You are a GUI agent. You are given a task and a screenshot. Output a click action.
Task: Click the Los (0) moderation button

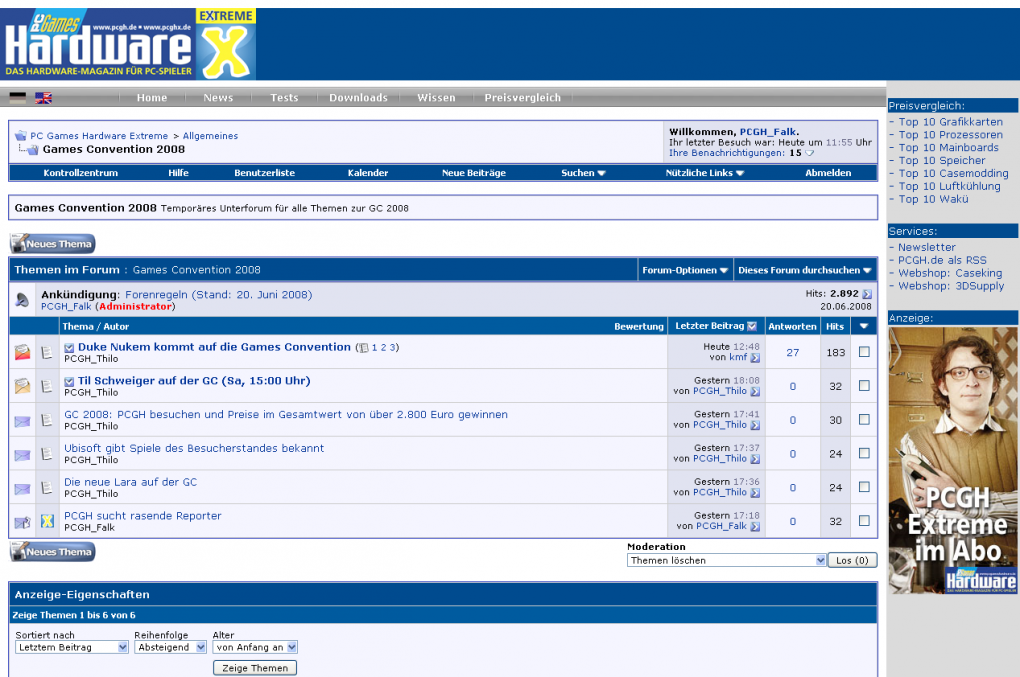852,561
